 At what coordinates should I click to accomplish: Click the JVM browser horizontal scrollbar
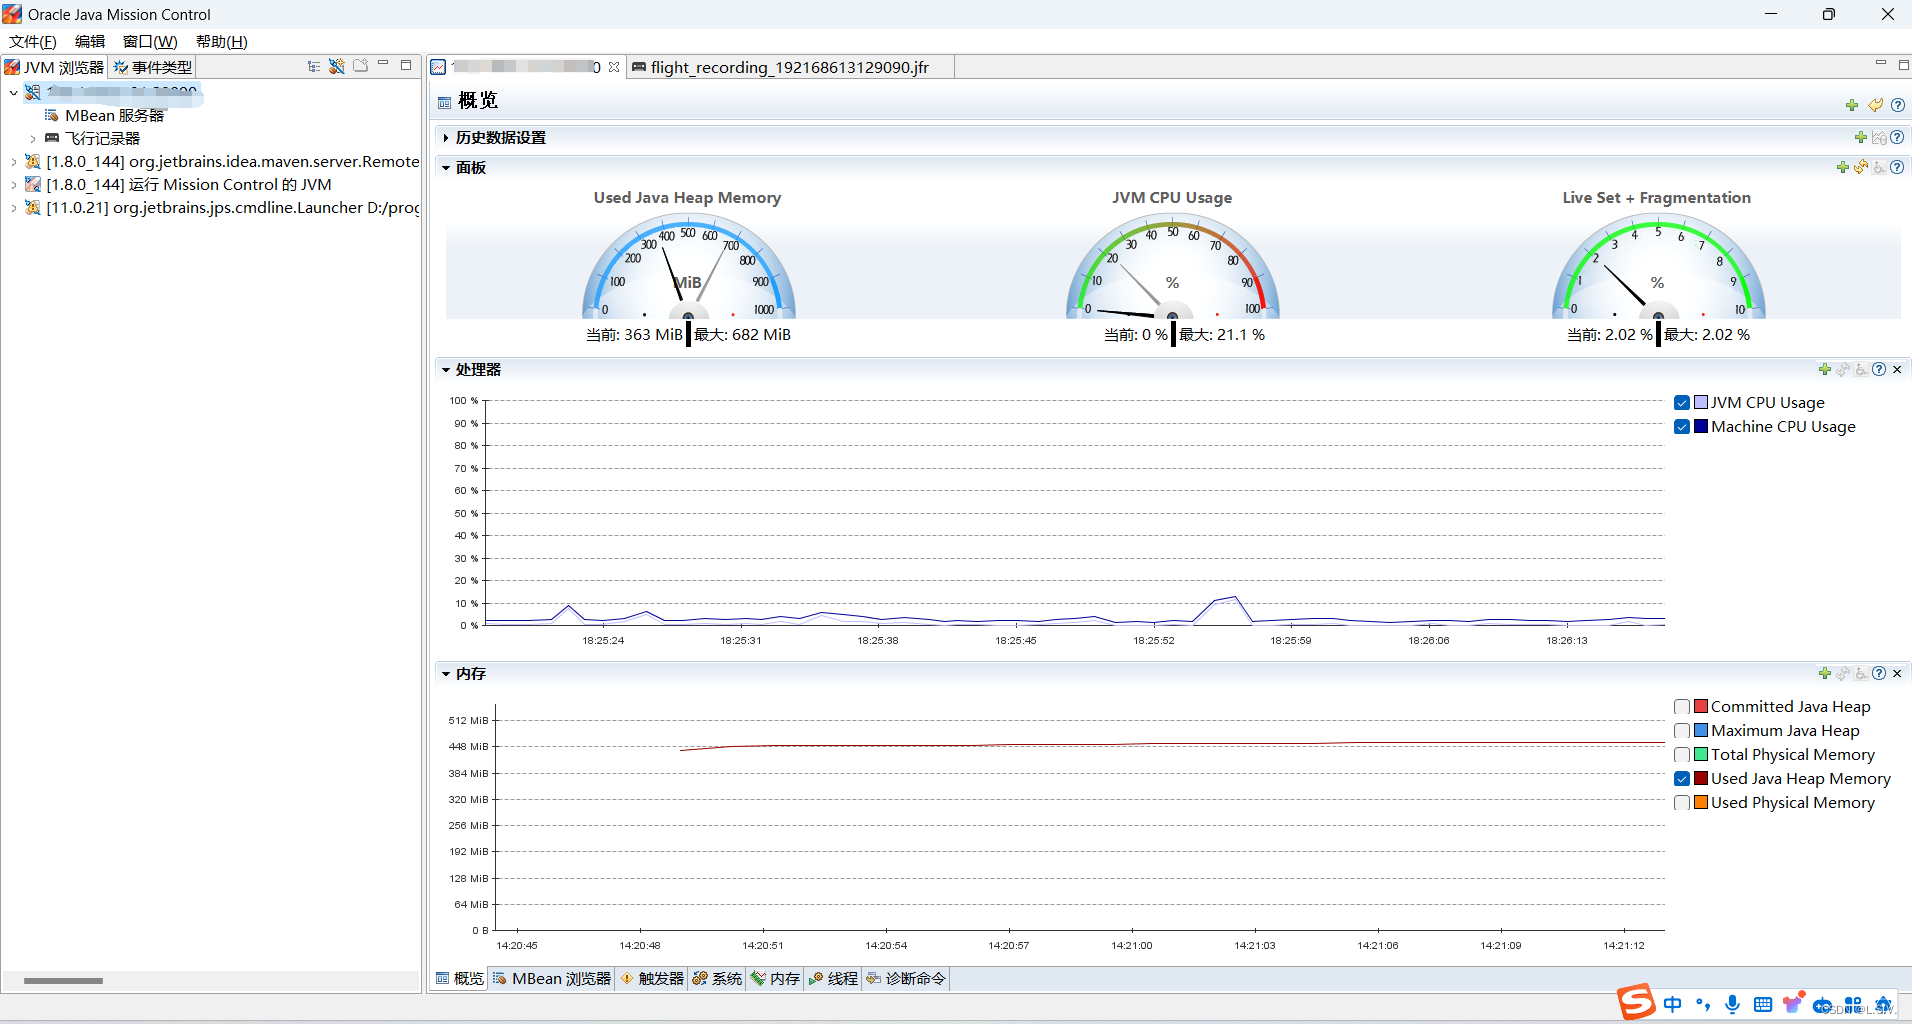click(63, 981)
